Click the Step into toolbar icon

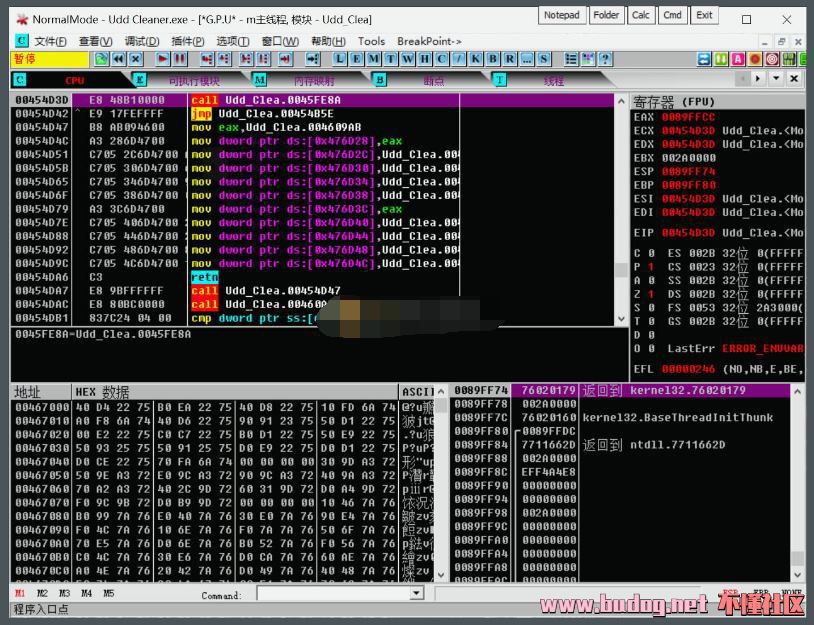[x=207, y=59]
